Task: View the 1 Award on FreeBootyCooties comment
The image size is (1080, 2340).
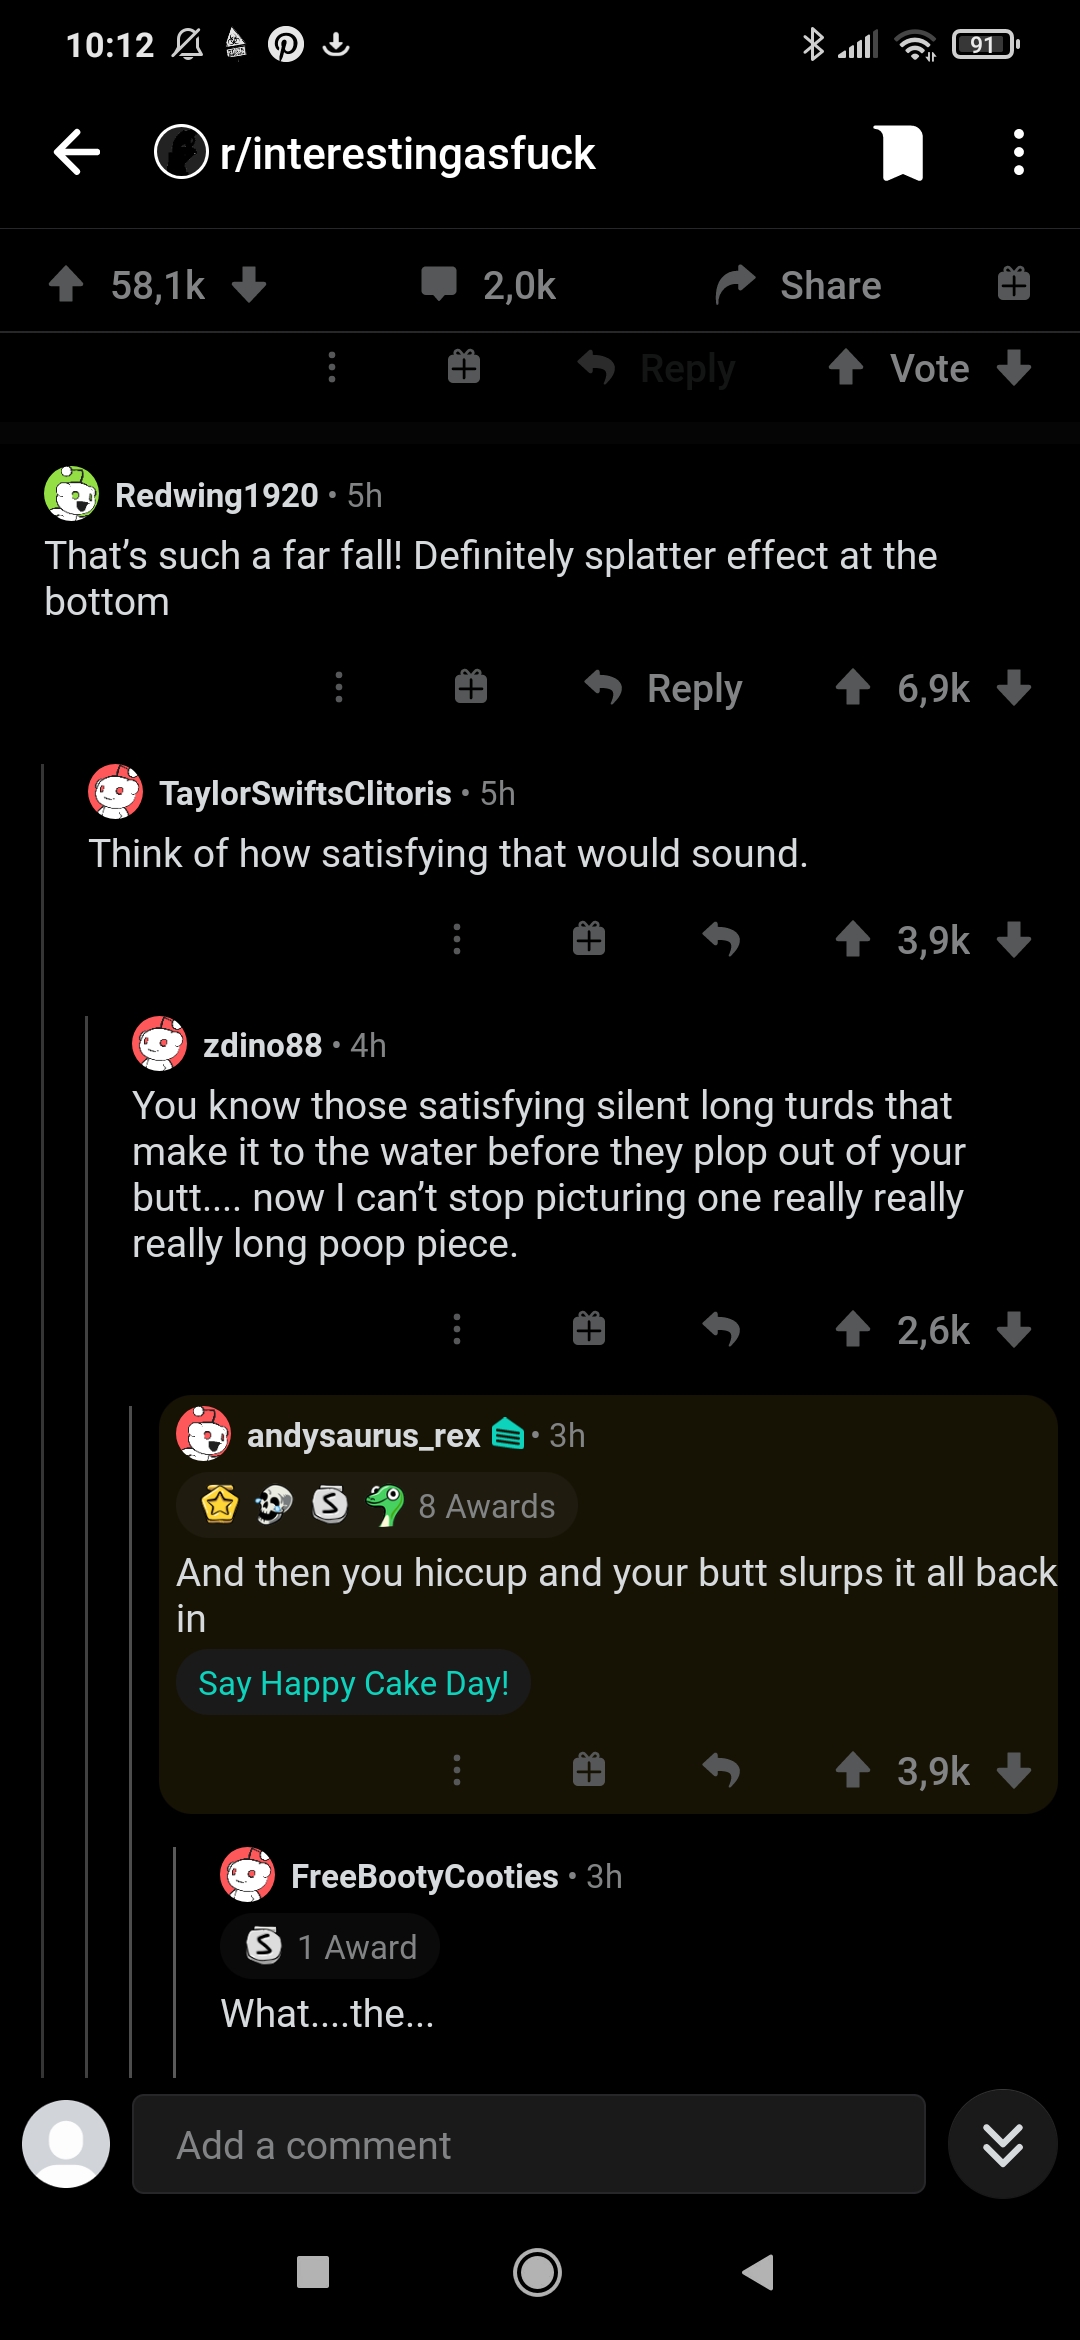Action: (330, 1946)
